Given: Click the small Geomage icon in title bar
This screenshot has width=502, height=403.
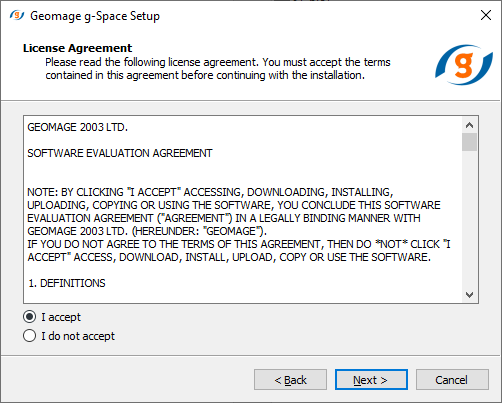Looking at the screenshot, I should pyautogui.click(x=17, y=15).
